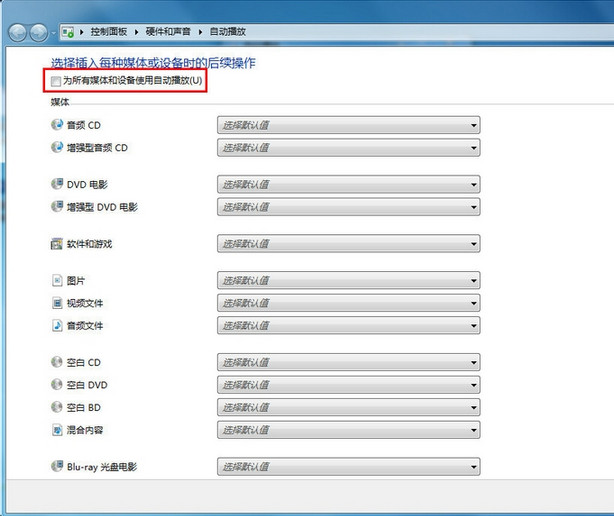
Task: Click the 视频文件 icon
Action: click(57, 303)
